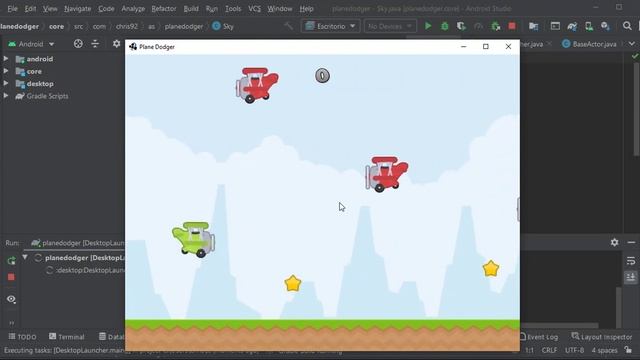640x360 pixels.
Task: Open the File menu
Action: coord(12,9)
